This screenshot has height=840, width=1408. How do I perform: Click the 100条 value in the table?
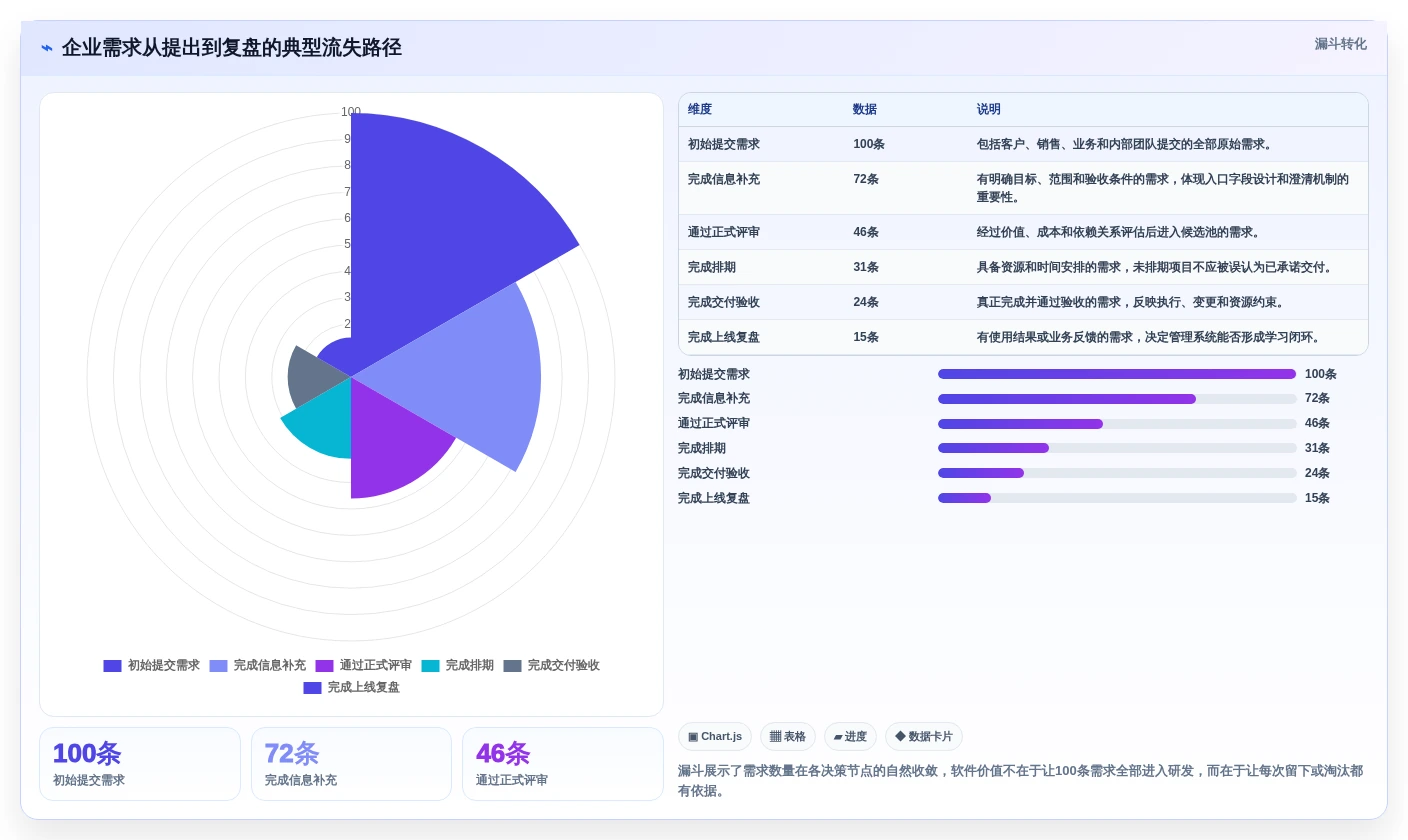point(869,145)
